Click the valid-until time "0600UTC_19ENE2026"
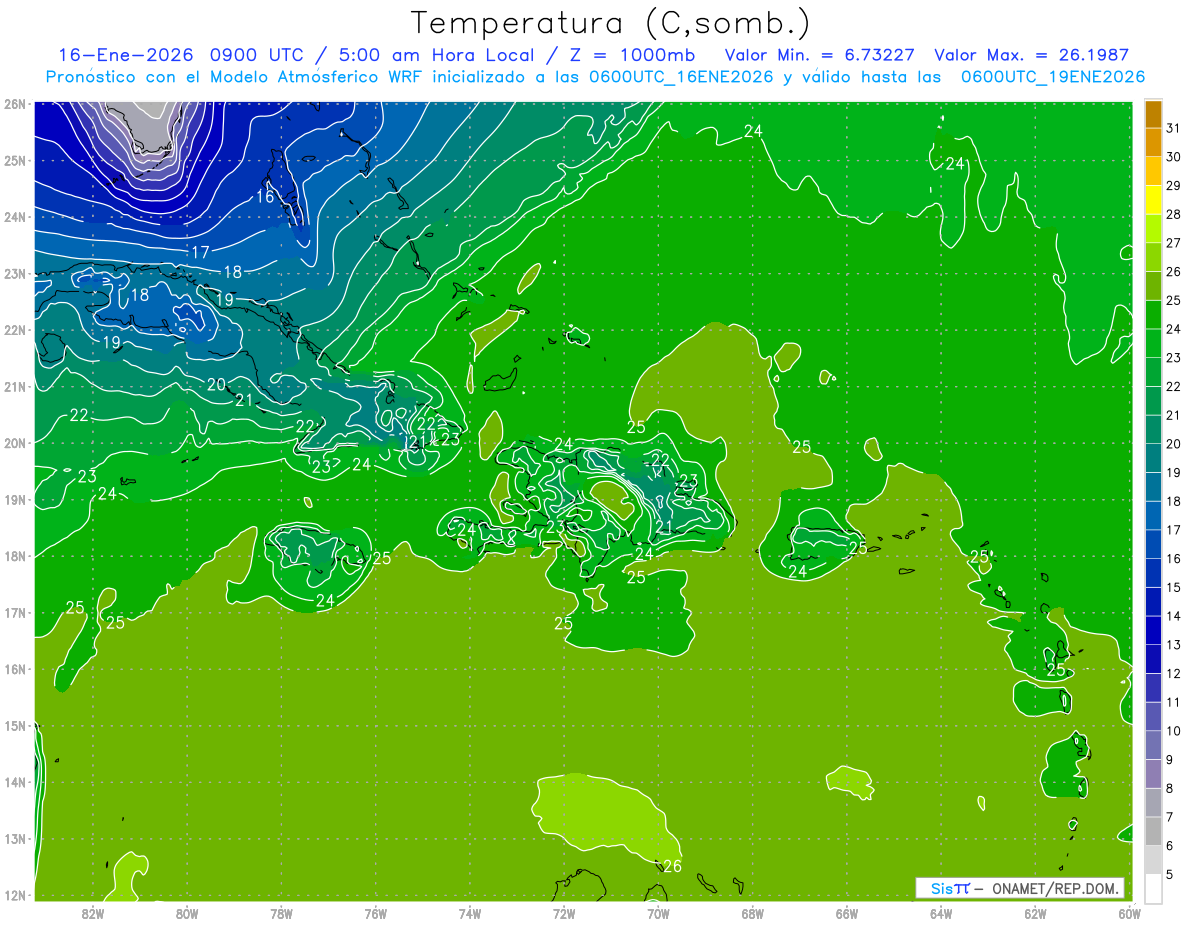 pos(1052,77)
